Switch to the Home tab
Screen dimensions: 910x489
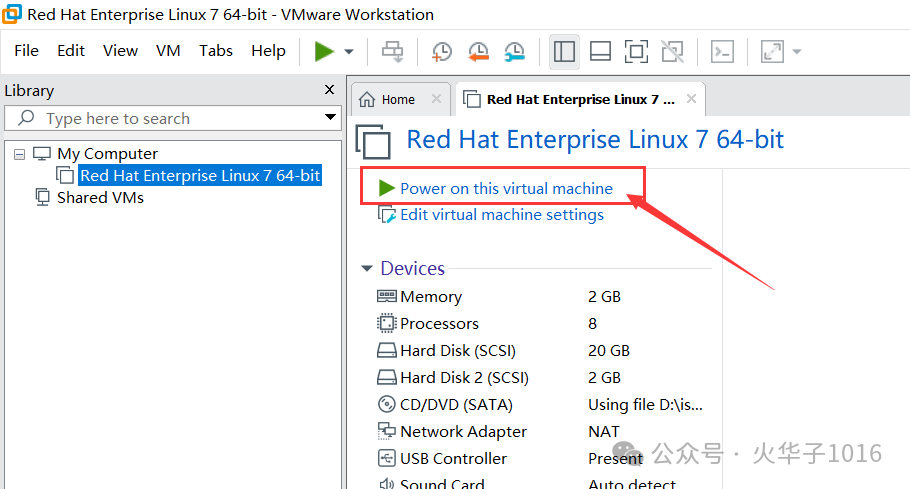pyautogui.click(x=398, y=100)
